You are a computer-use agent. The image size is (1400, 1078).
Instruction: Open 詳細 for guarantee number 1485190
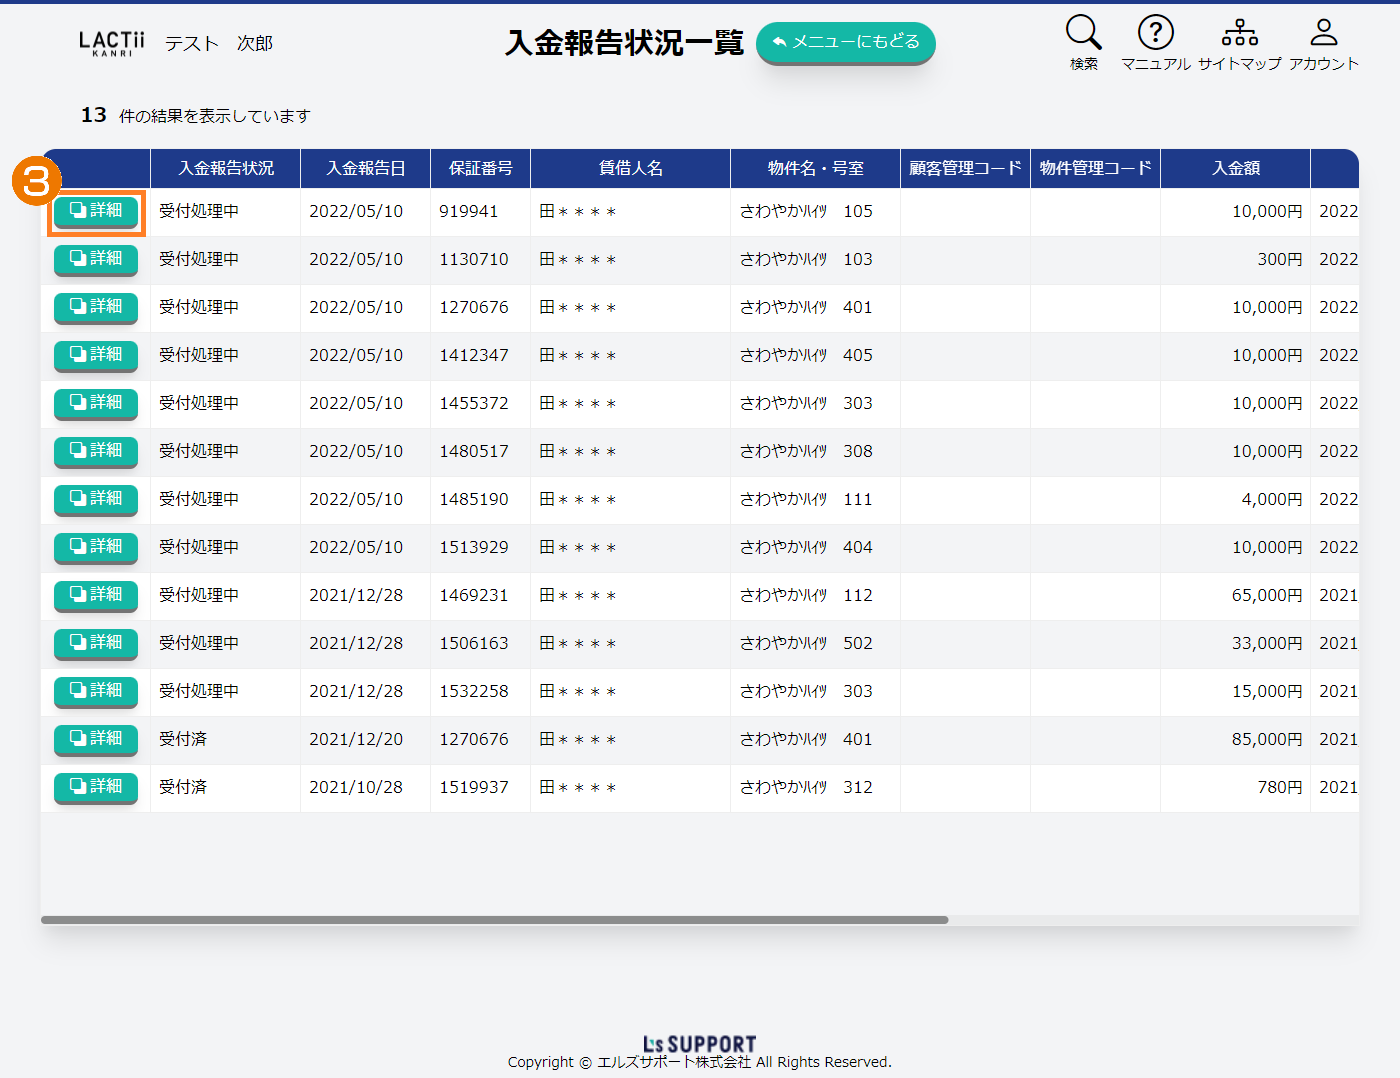(x=96, y=499)
